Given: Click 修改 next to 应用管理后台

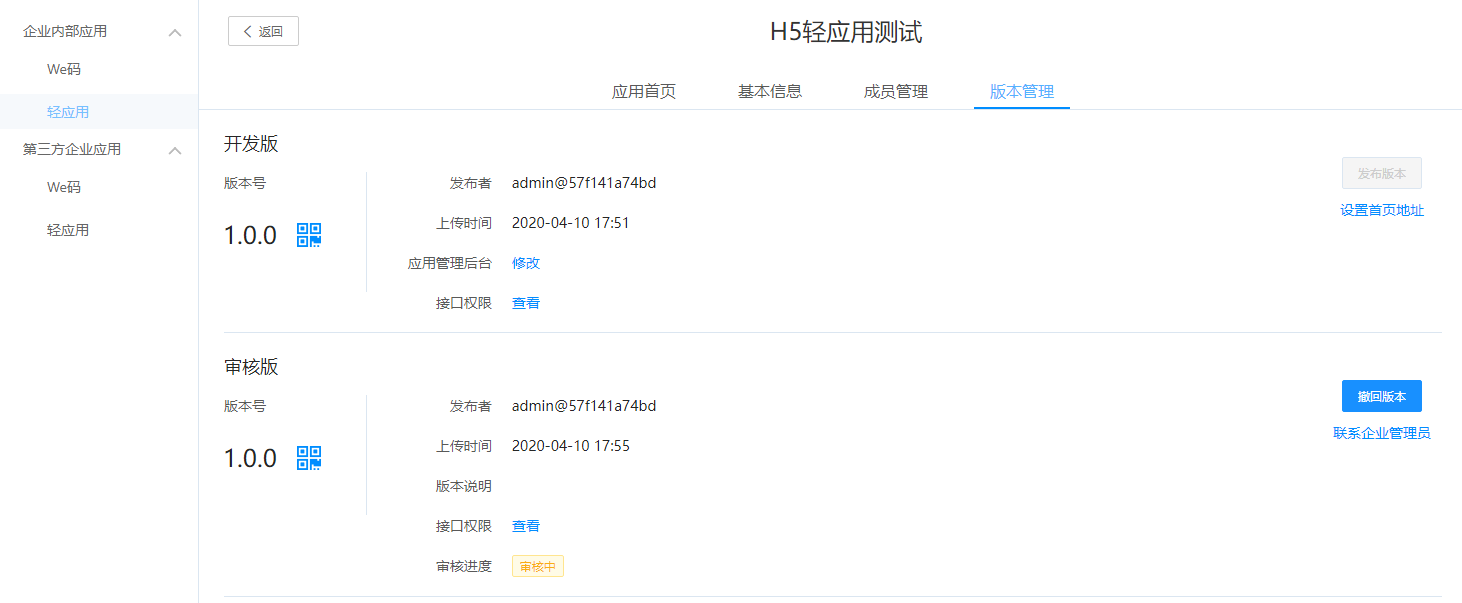Looking at the screenshot, I should pyautogui.click(x=526, y=263).
